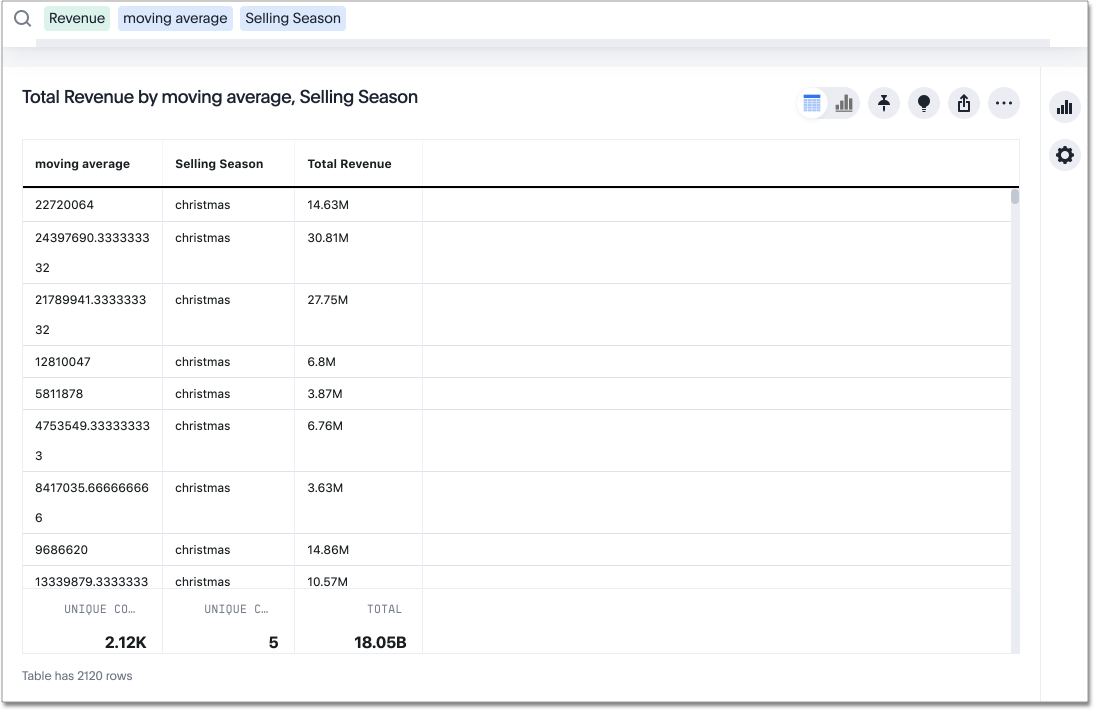
Task: Open the more options ellipsis menu
Action: tap(1004, 103)
